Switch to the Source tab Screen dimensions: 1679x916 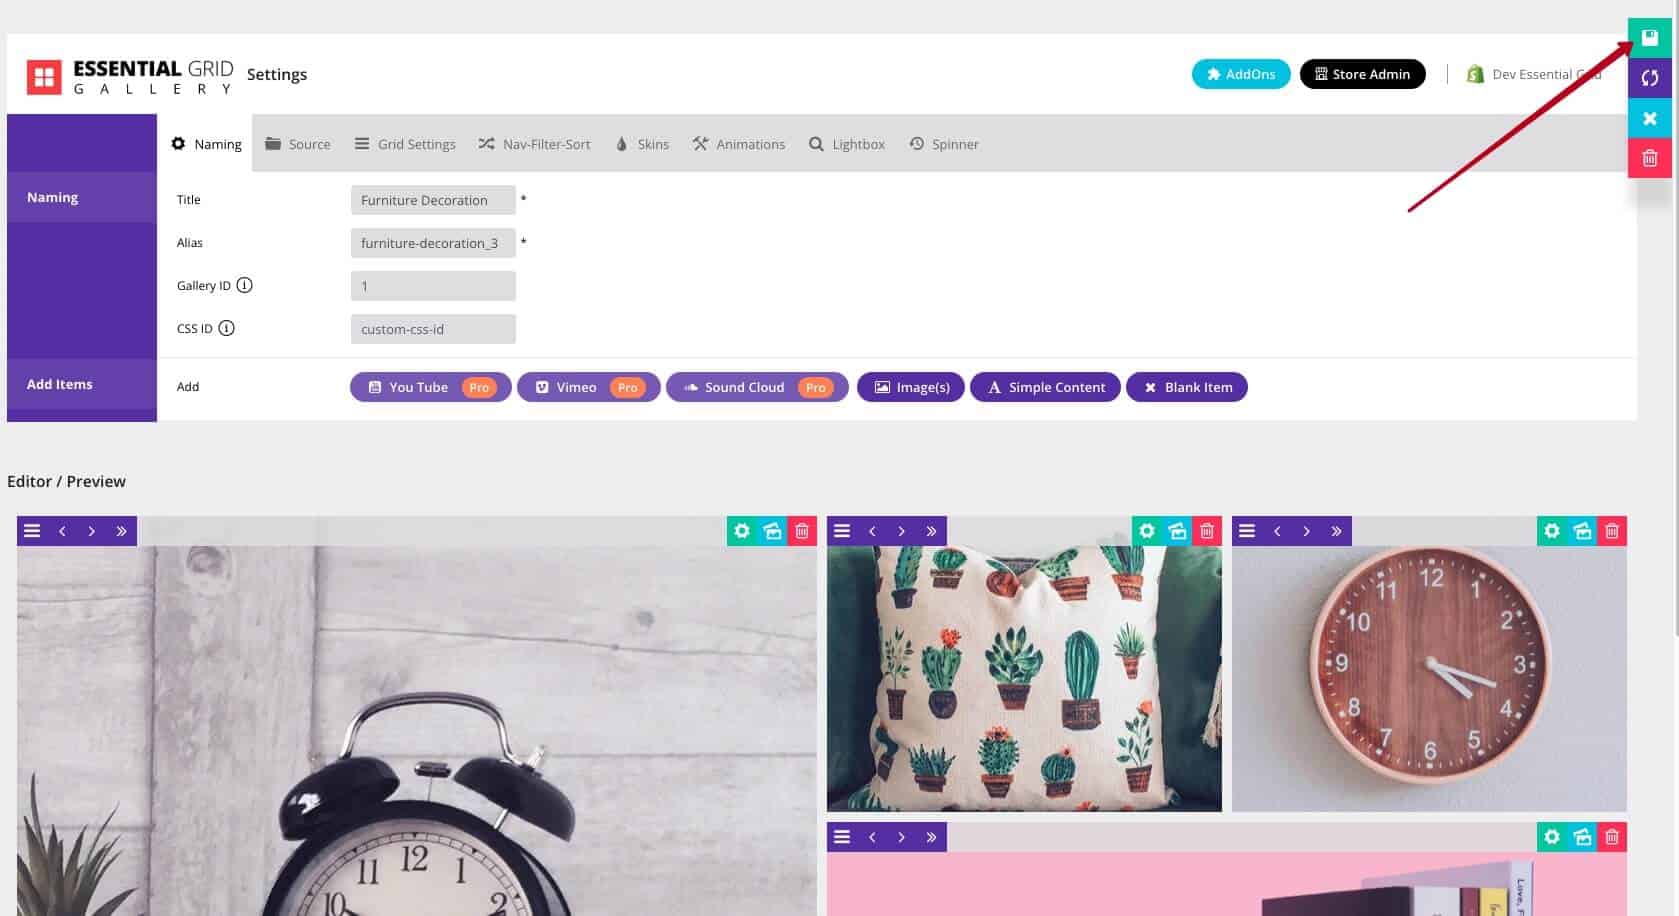tap(297, 144)
